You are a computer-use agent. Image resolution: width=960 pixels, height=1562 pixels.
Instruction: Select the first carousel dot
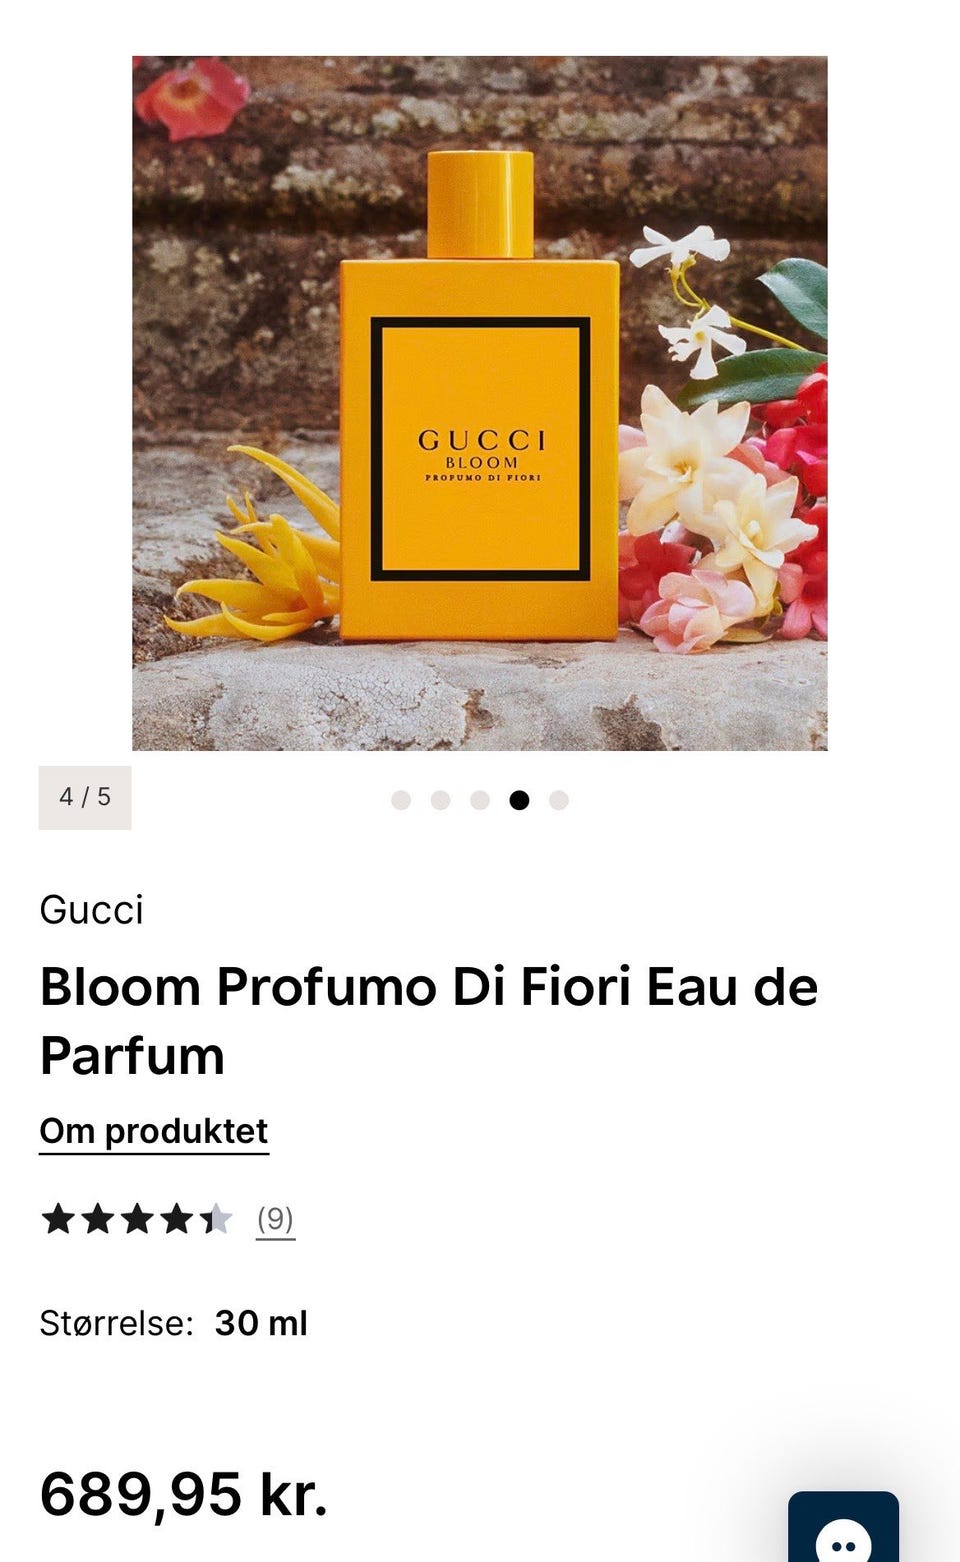[x=401, y=800]
